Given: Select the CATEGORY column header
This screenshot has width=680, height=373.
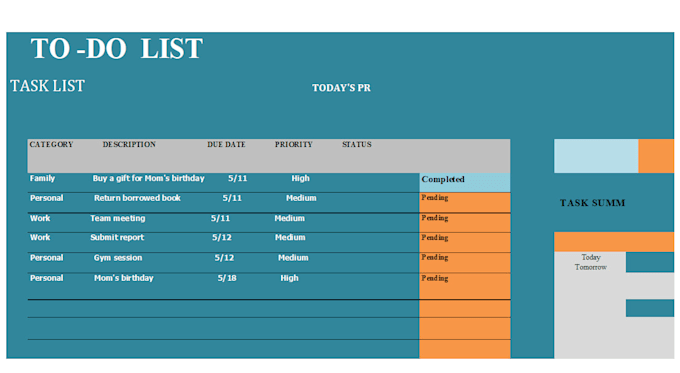Looking at the screenshot, I should click(x=51, y=144).
